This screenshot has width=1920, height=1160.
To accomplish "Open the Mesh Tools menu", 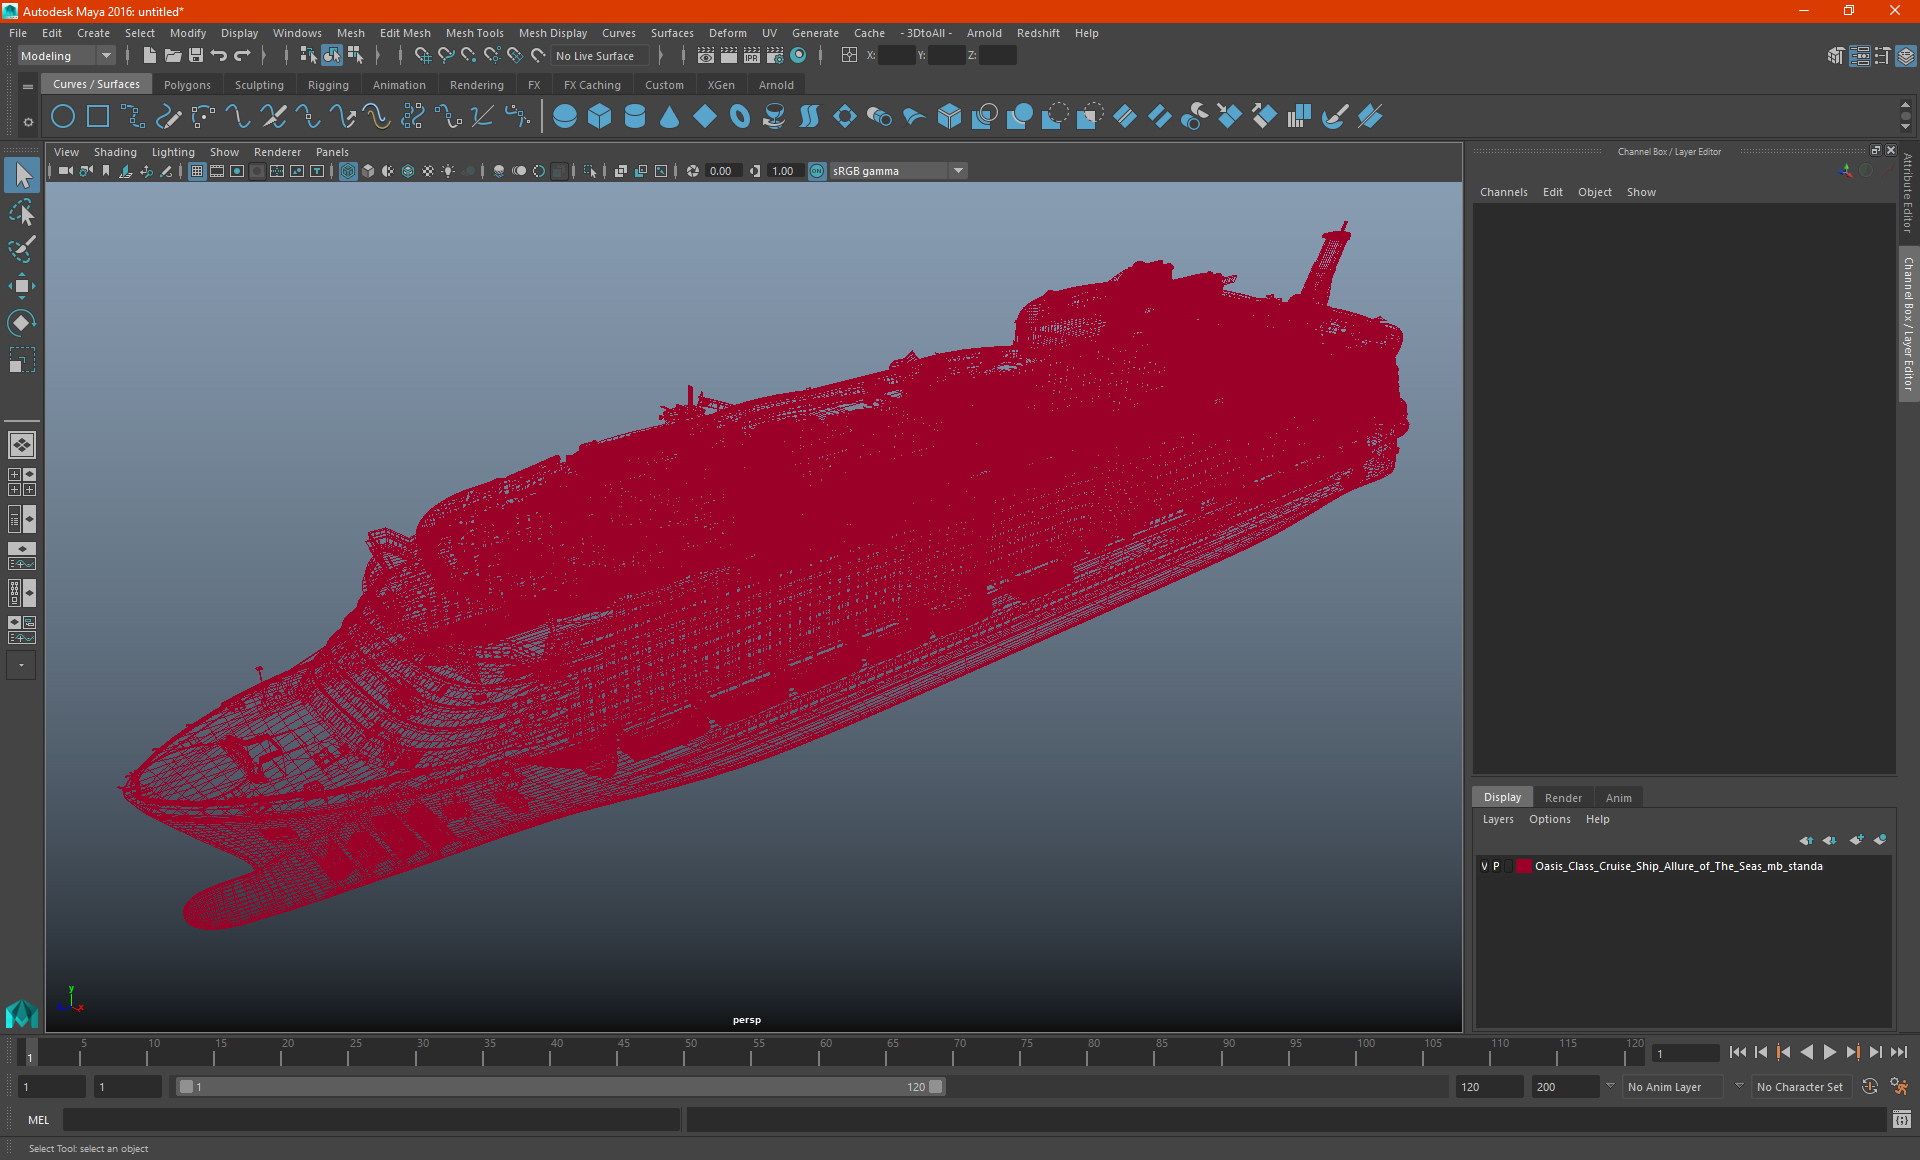I will 474,33.
